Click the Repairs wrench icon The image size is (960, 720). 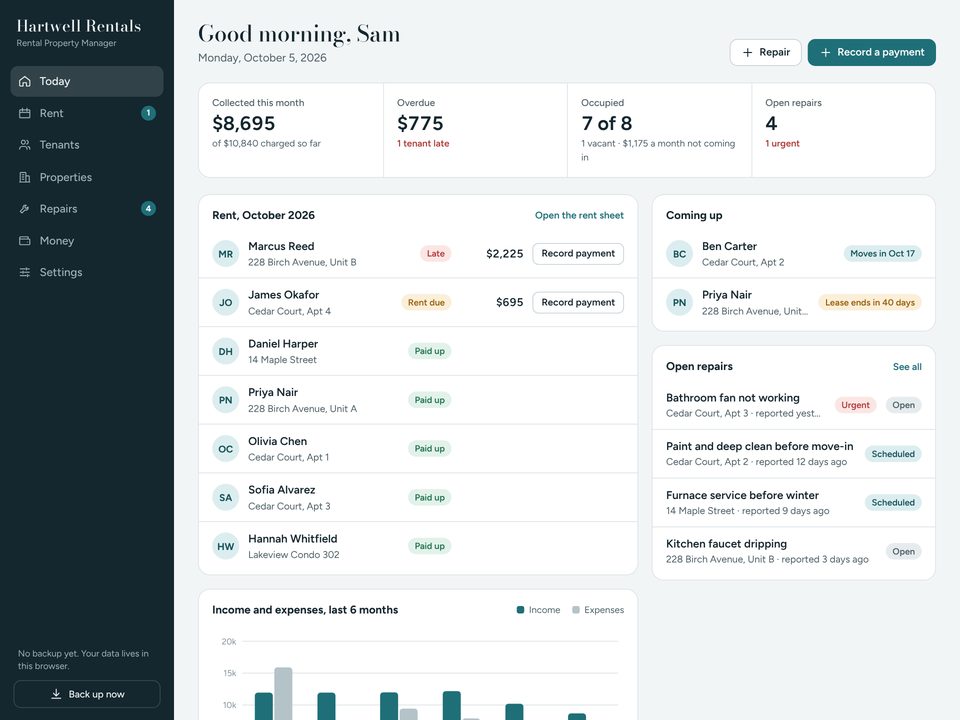(24, 209)
